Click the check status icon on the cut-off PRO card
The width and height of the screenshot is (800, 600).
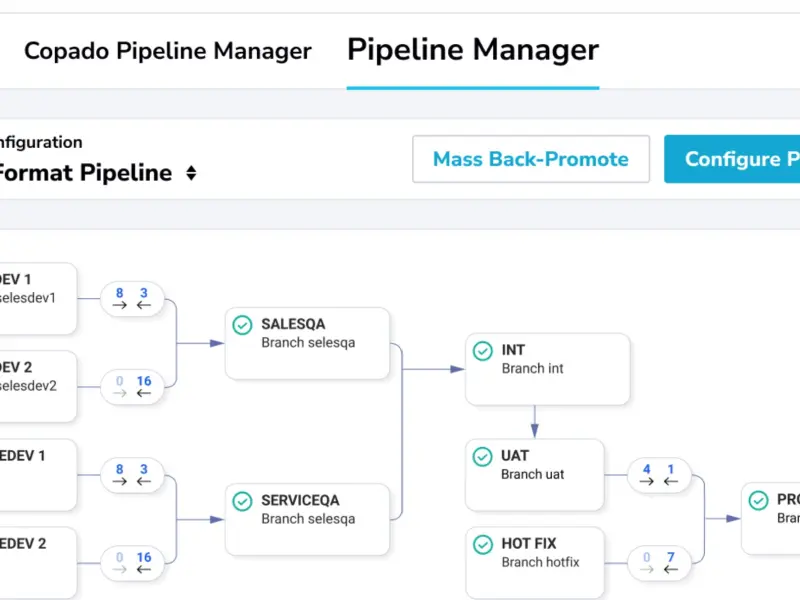click(x=759, y=501)
